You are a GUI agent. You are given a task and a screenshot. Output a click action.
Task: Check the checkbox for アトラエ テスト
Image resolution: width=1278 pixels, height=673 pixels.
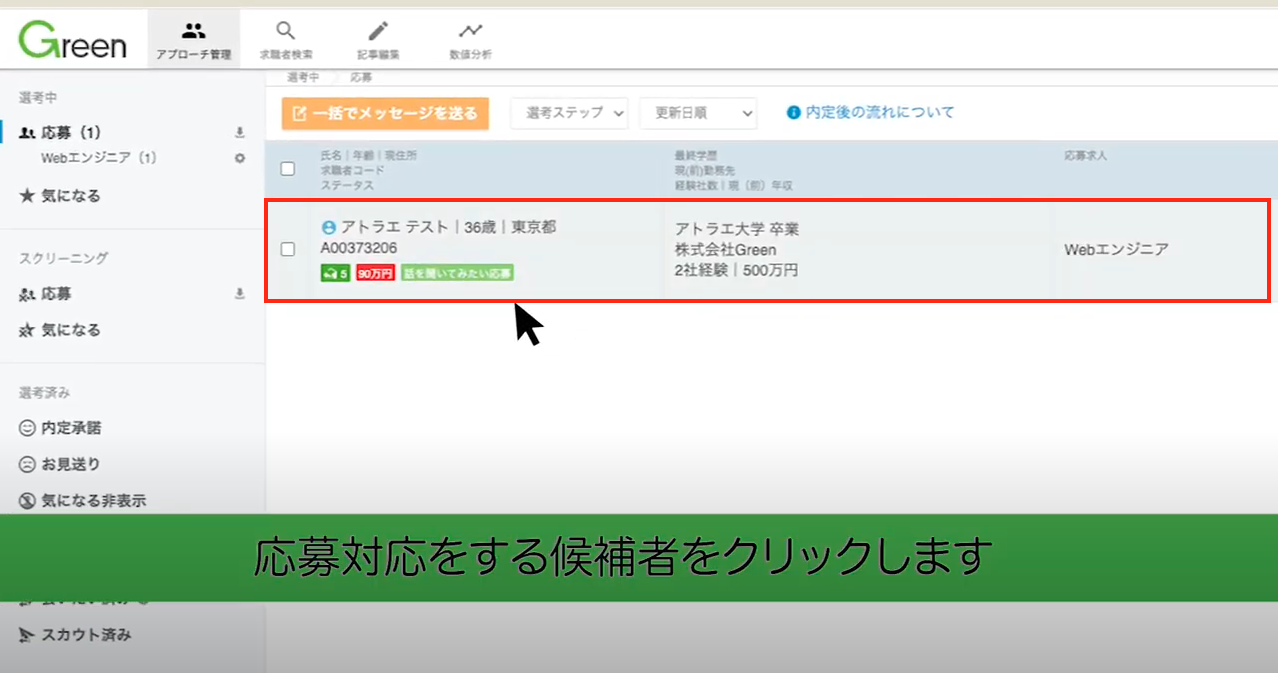(288, 249)
